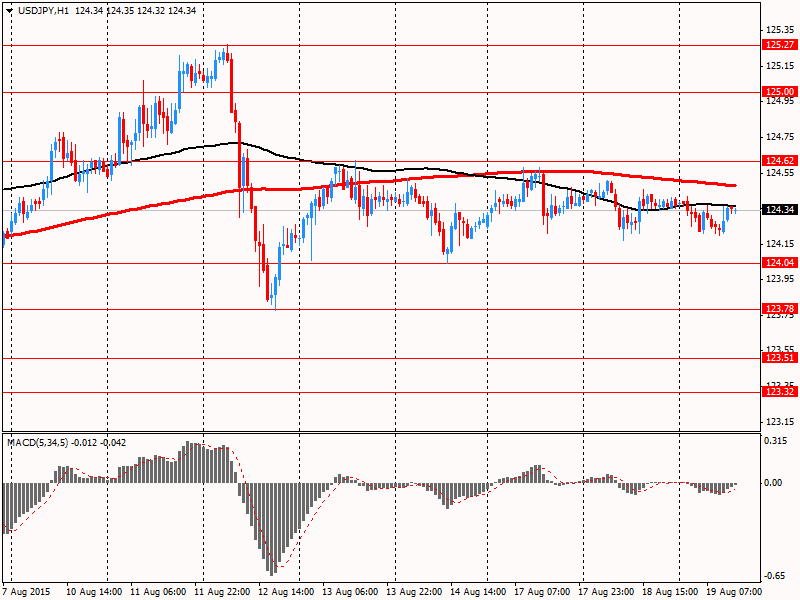Image resolution: width=800 pixels, height=600 pixels.
Task: Click the 12 Aug 14:00 time axis label
Action: (286, 592)
